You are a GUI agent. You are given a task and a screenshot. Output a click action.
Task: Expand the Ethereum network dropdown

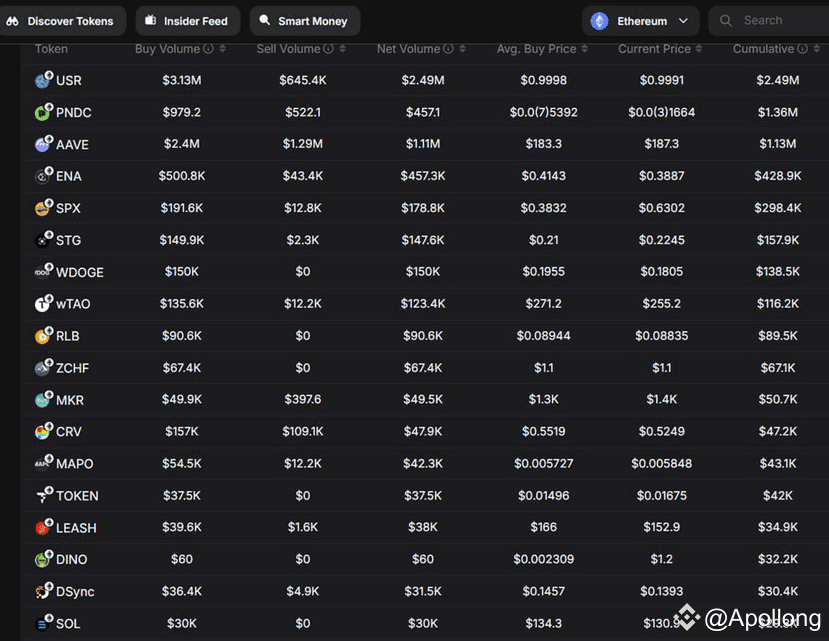click(x=640, y=21)
